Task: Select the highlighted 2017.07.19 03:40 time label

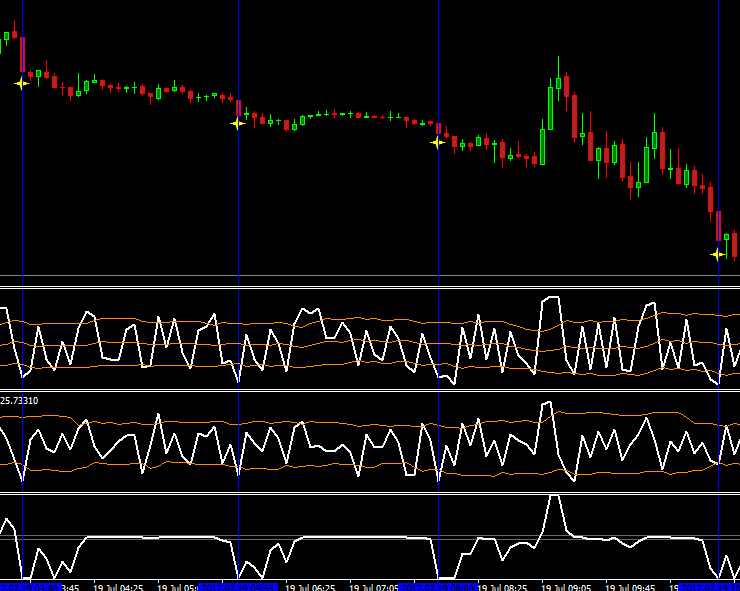Action: (x=29, y=588)
